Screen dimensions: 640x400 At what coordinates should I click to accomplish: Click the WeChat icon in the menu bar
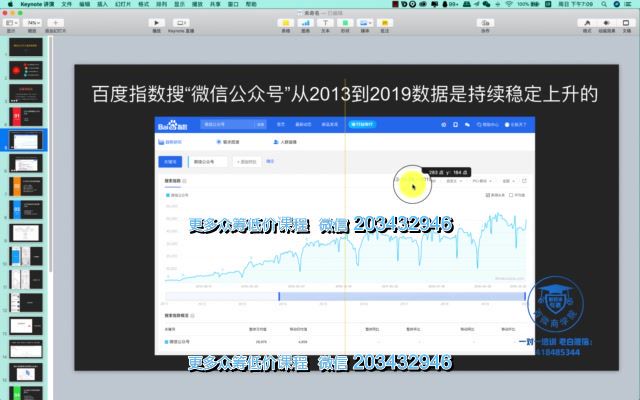click(487, 4)
